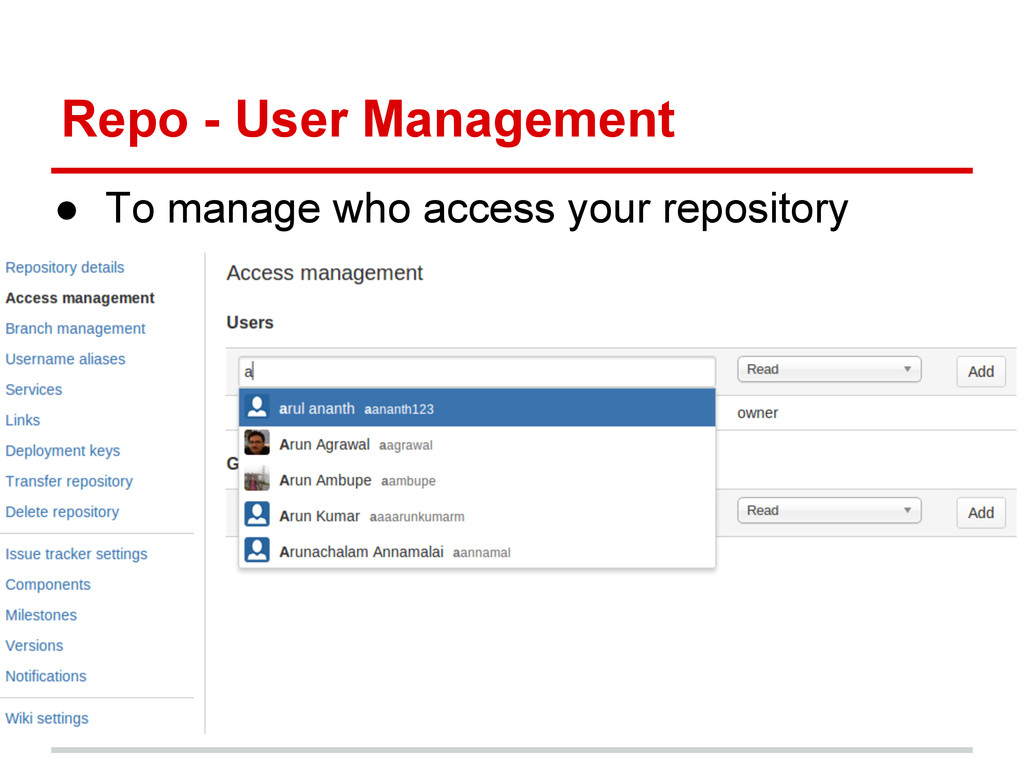Click the 'Access management' page heading
This screenshot has width=1024, height=768.
[325, 273]
